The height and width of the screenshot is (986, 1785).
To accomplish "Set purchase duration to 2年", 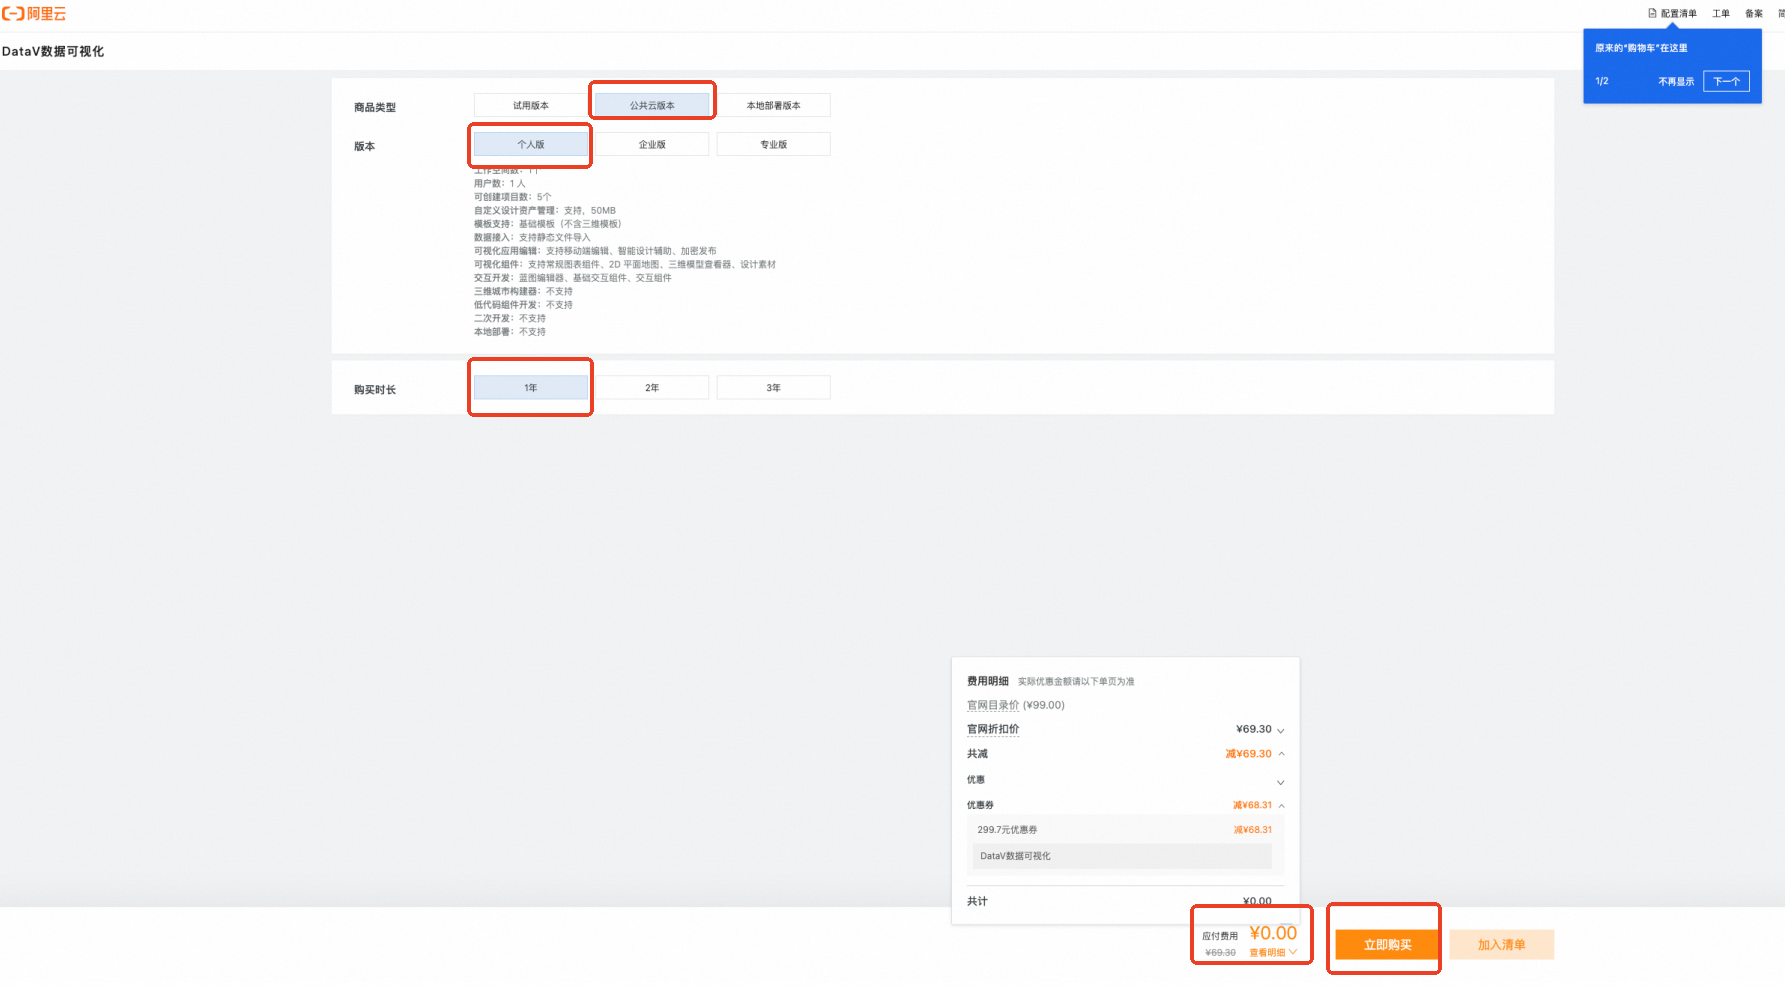I will 652,387.
